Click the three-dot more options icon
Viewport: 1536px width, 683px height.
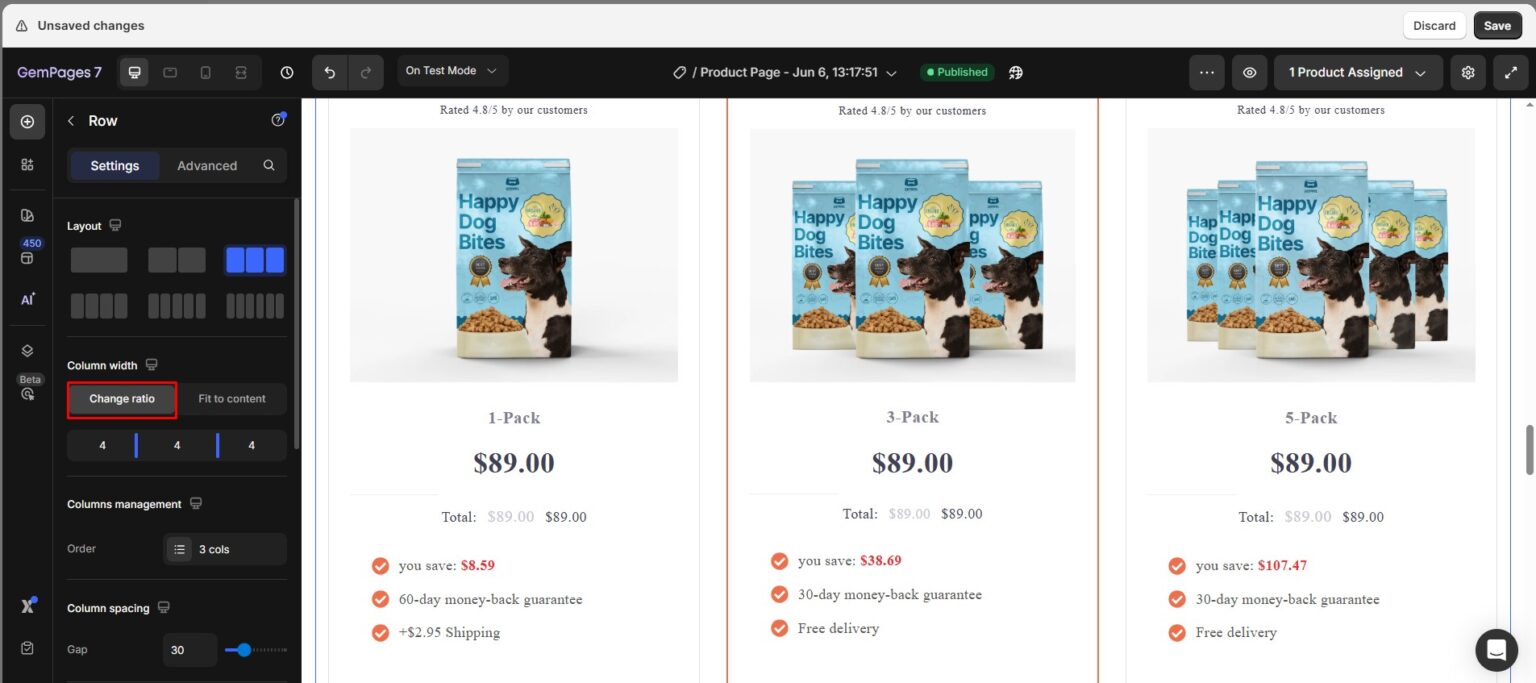click(1206, 72)
